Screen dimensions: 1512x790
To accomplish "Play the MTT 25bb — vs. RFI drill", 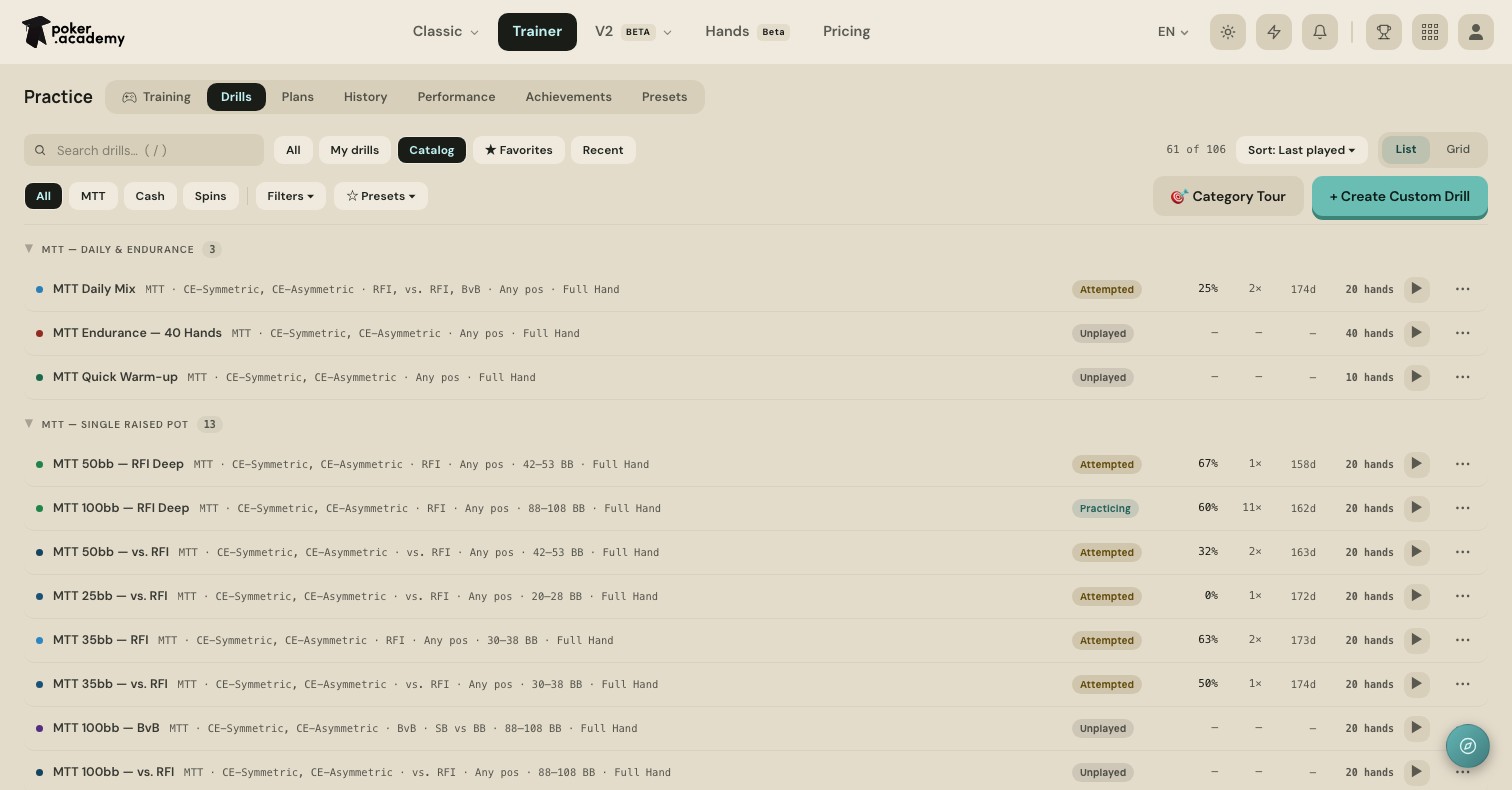I will (x=1416, y=596).
